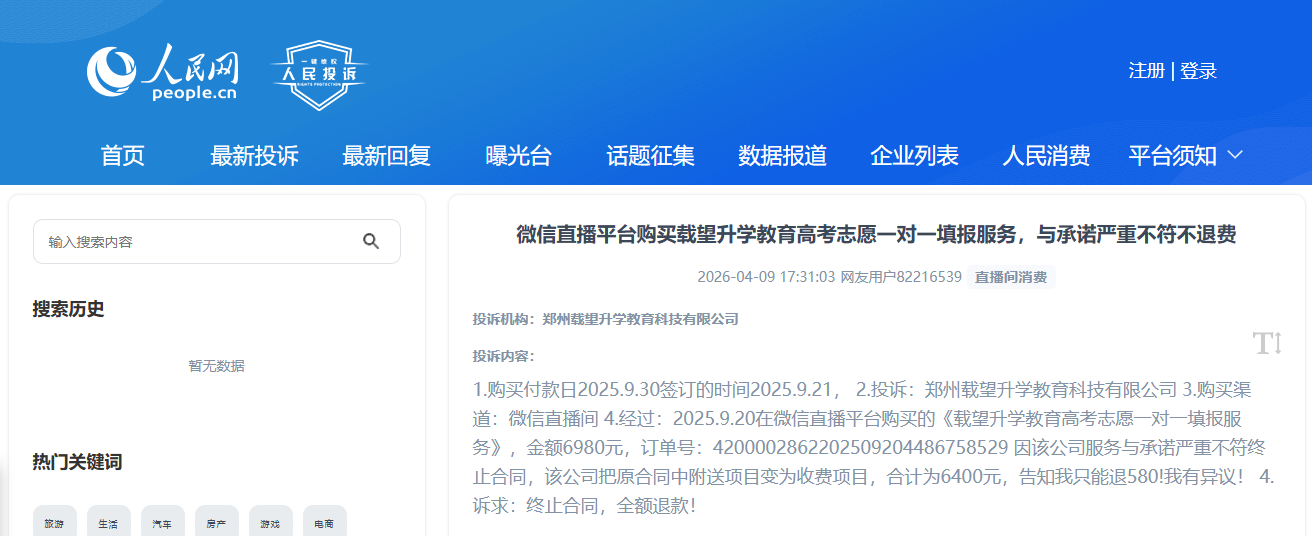1312x536 pixels.
Task: Click the 网友用户82216539 username
Action: click(x=901, y=277)
